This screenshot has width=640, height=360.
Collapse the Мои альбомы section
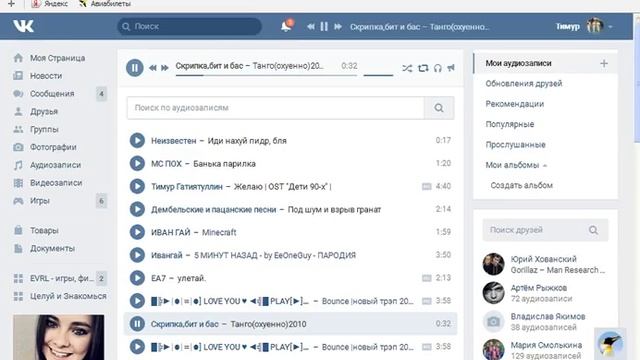[x=516, y=165]
